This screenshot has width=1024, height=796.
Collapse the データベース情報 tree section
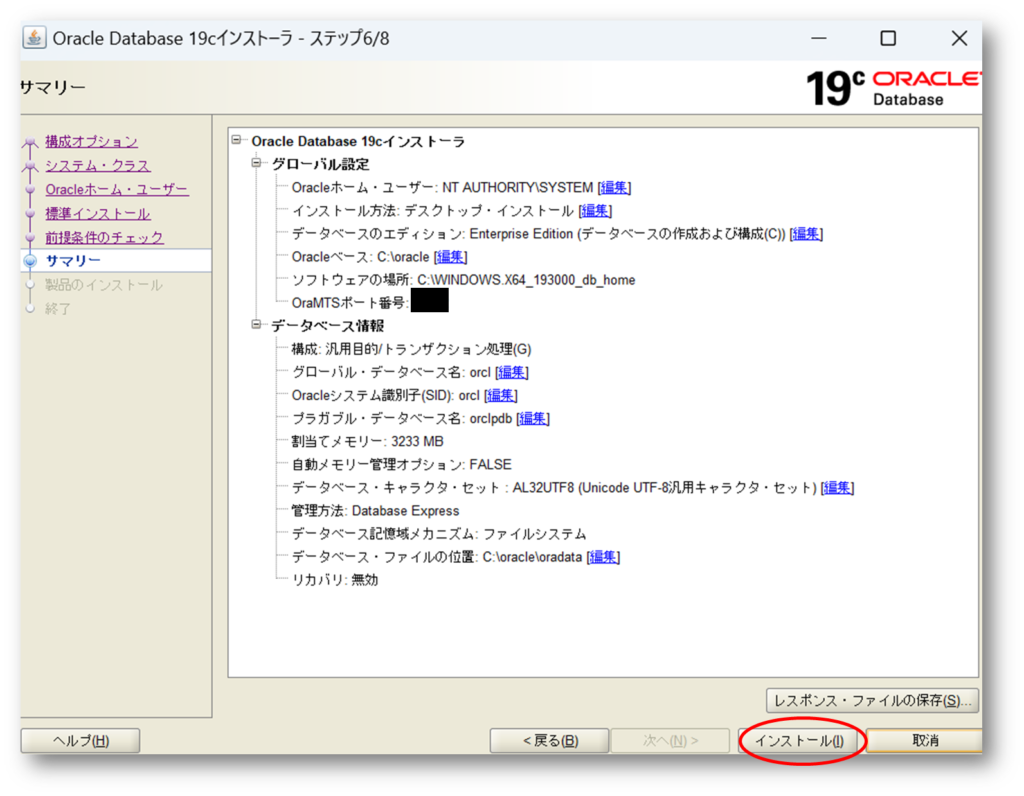point(257,325)
